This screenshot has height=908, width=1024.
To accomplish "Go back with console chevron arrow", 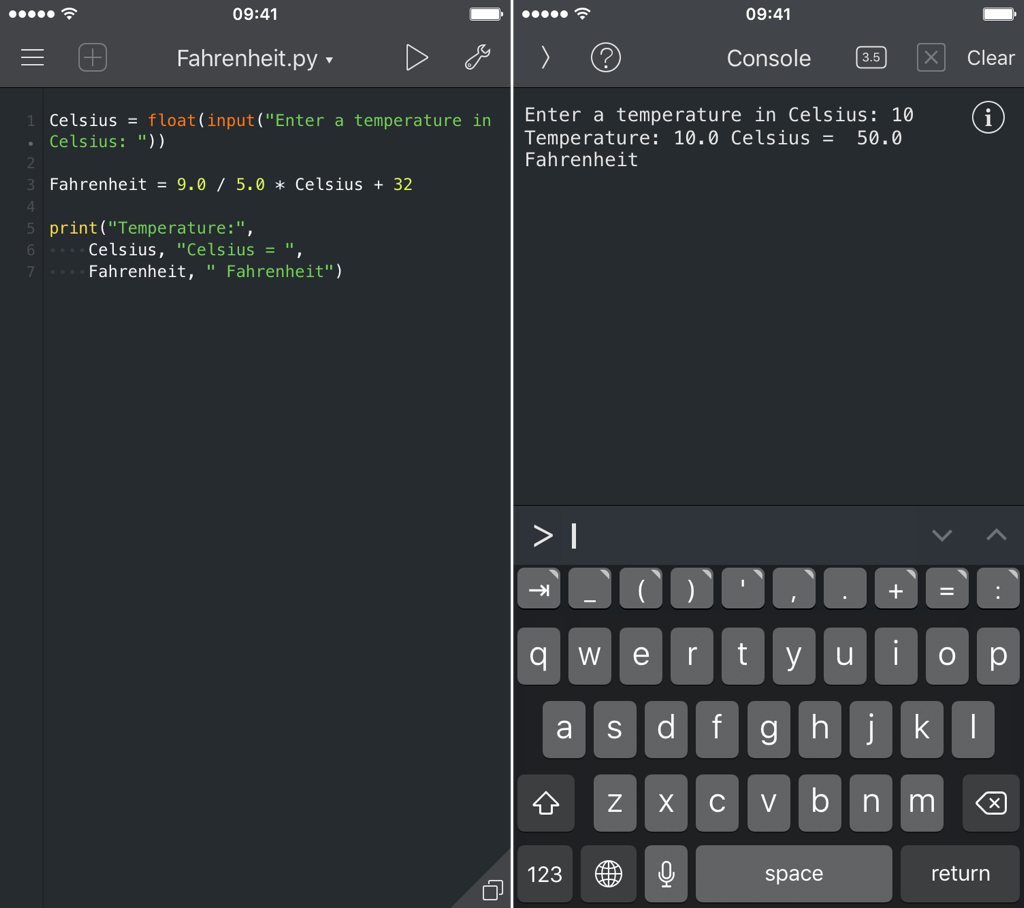I will point(545,57).
